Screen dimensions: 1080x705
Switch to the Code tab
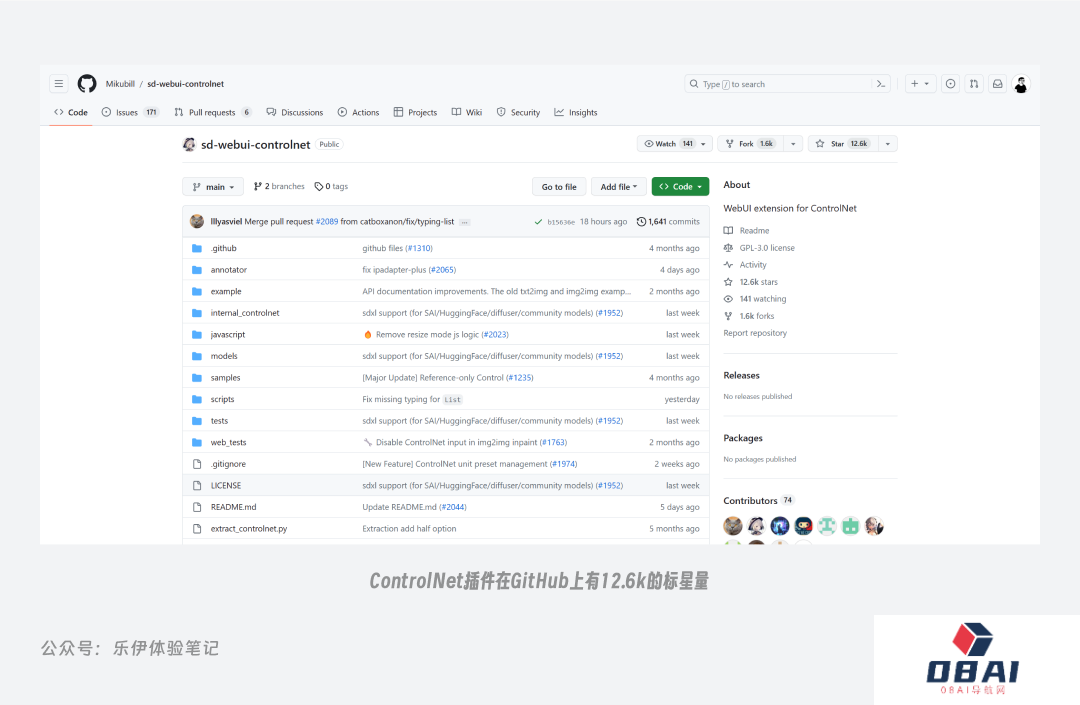[71, 112]
